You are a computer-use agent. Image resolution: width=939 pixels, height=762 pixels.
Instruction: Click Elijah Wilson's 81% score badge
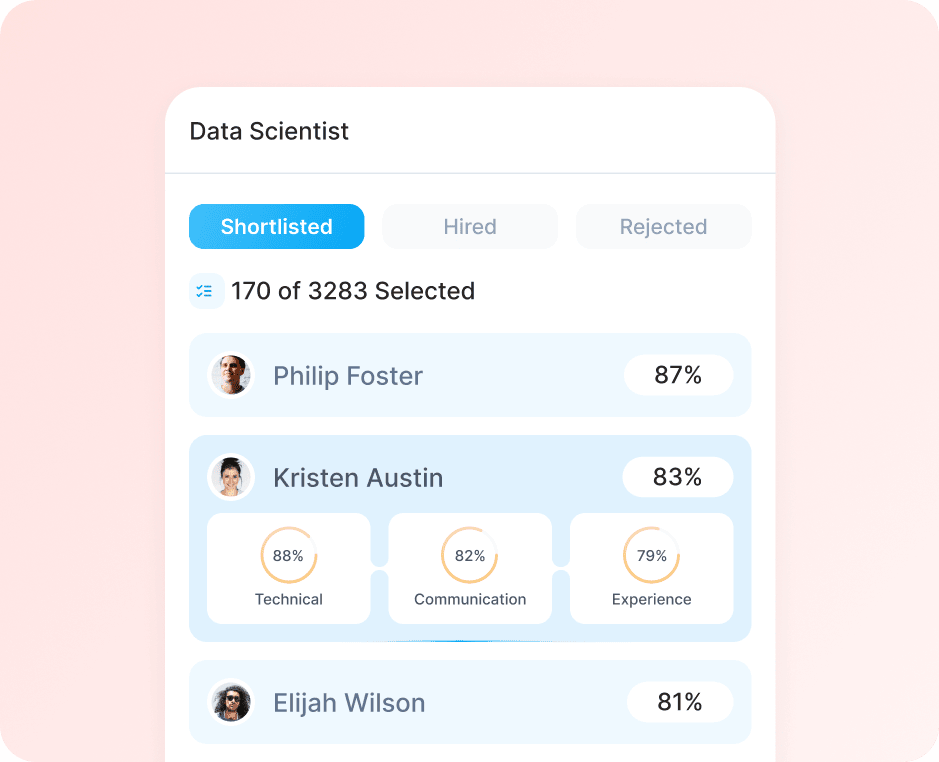(679, 702)
